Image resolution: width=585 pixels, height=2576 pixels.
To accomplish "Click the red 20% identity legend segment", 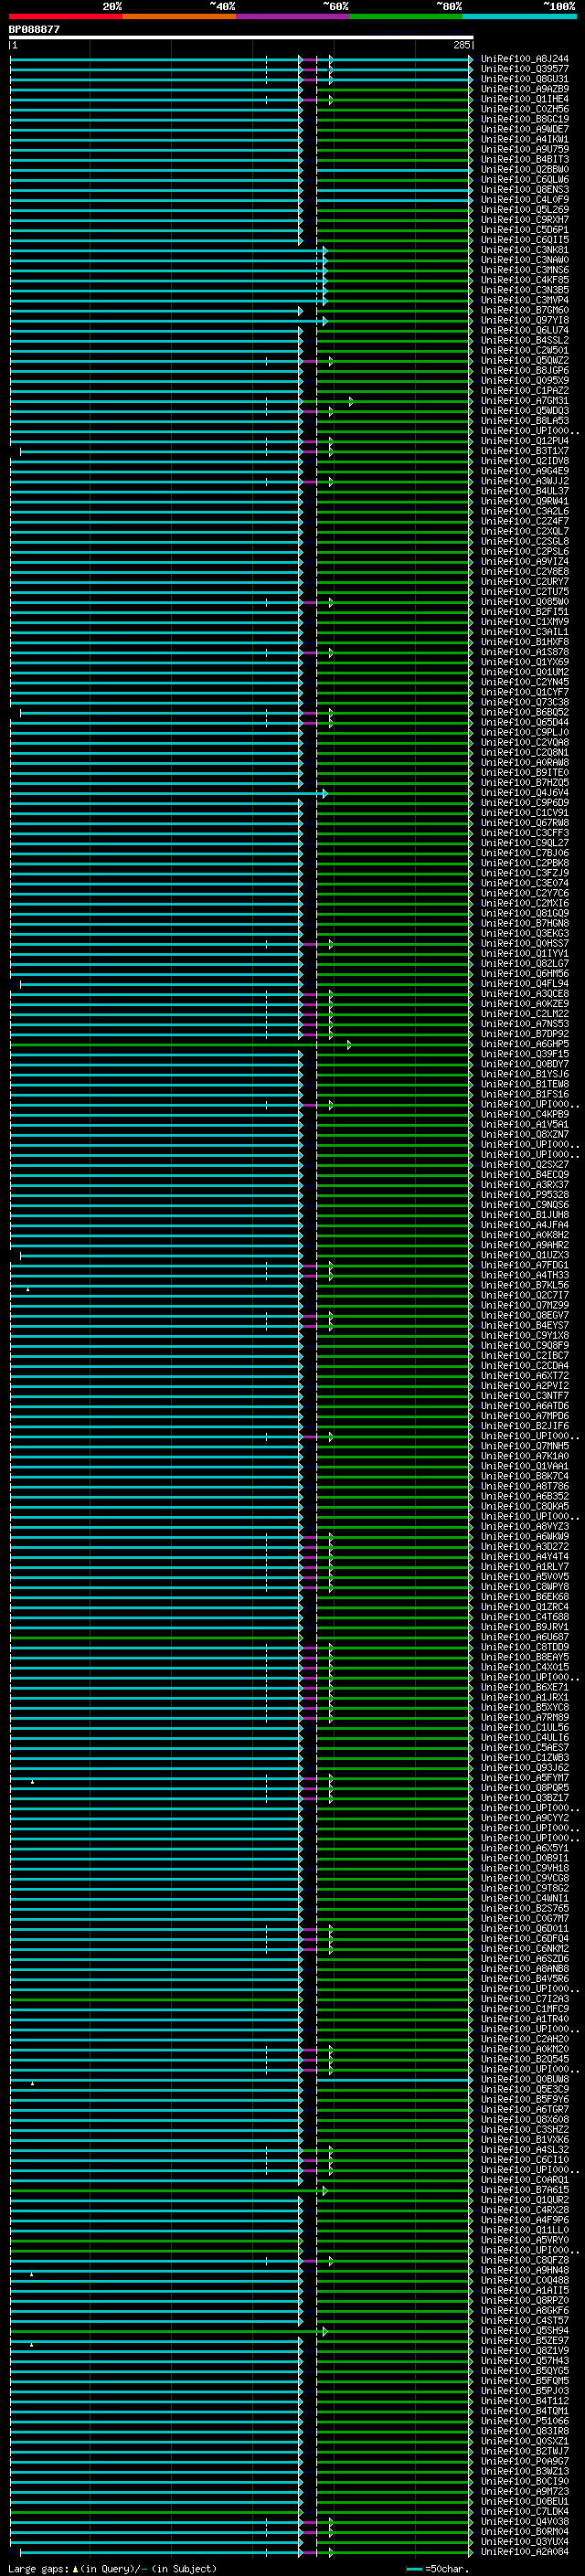I will tap(66, 16).
